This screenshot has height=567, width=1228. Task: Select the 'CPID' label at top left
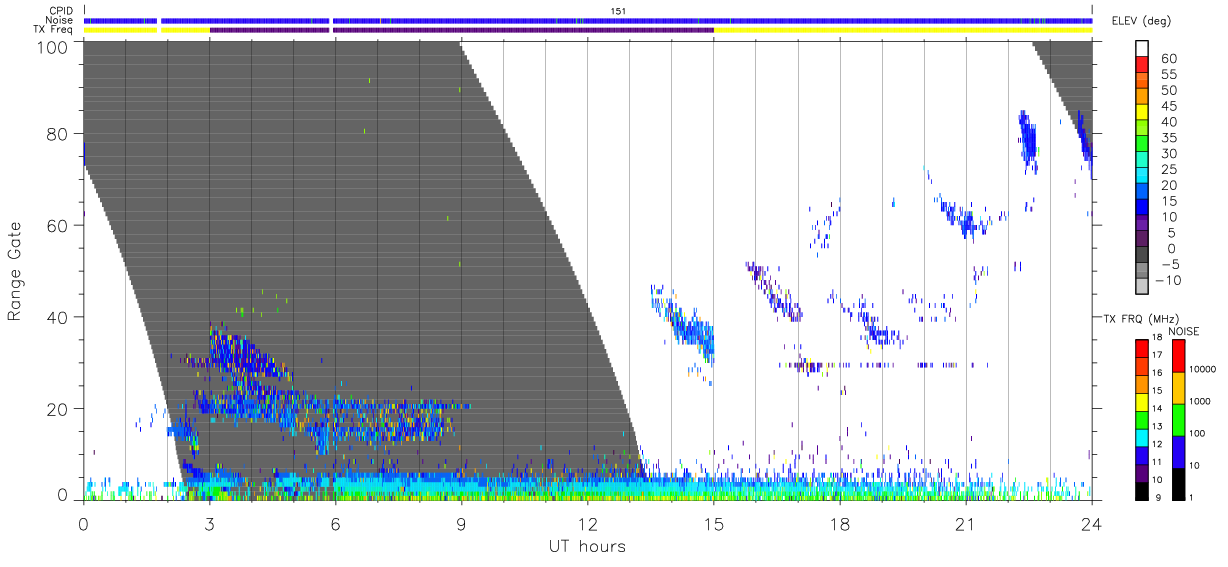click(63, 10)
